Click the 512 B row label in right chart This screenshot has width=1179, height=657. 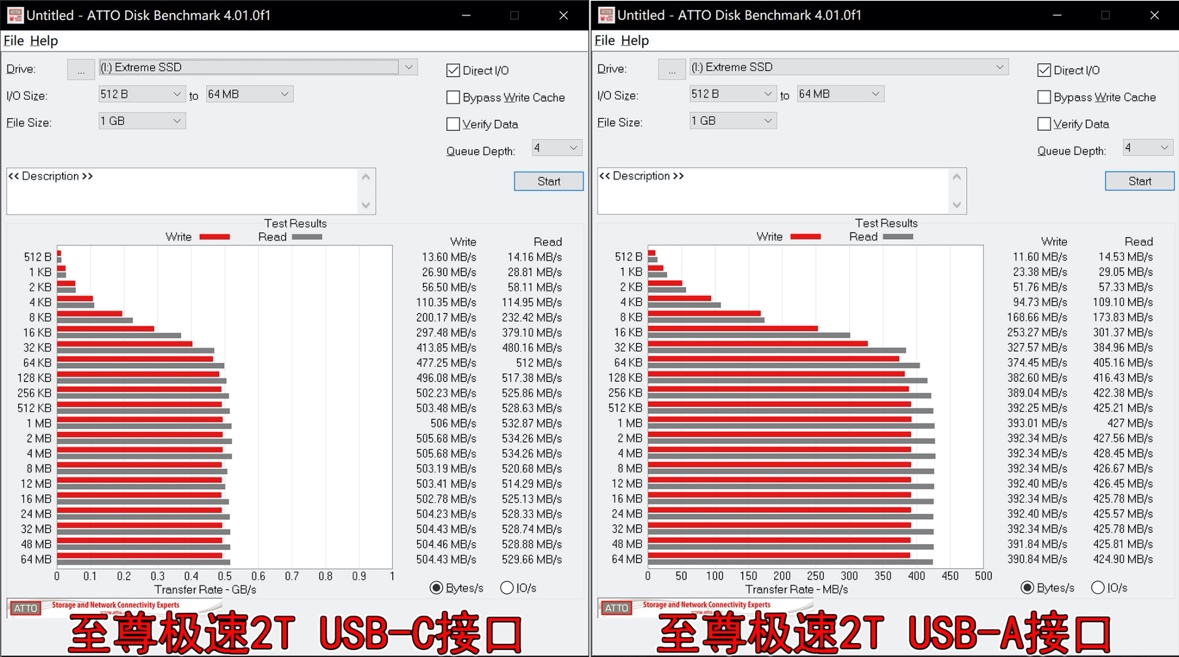point(629,257)
